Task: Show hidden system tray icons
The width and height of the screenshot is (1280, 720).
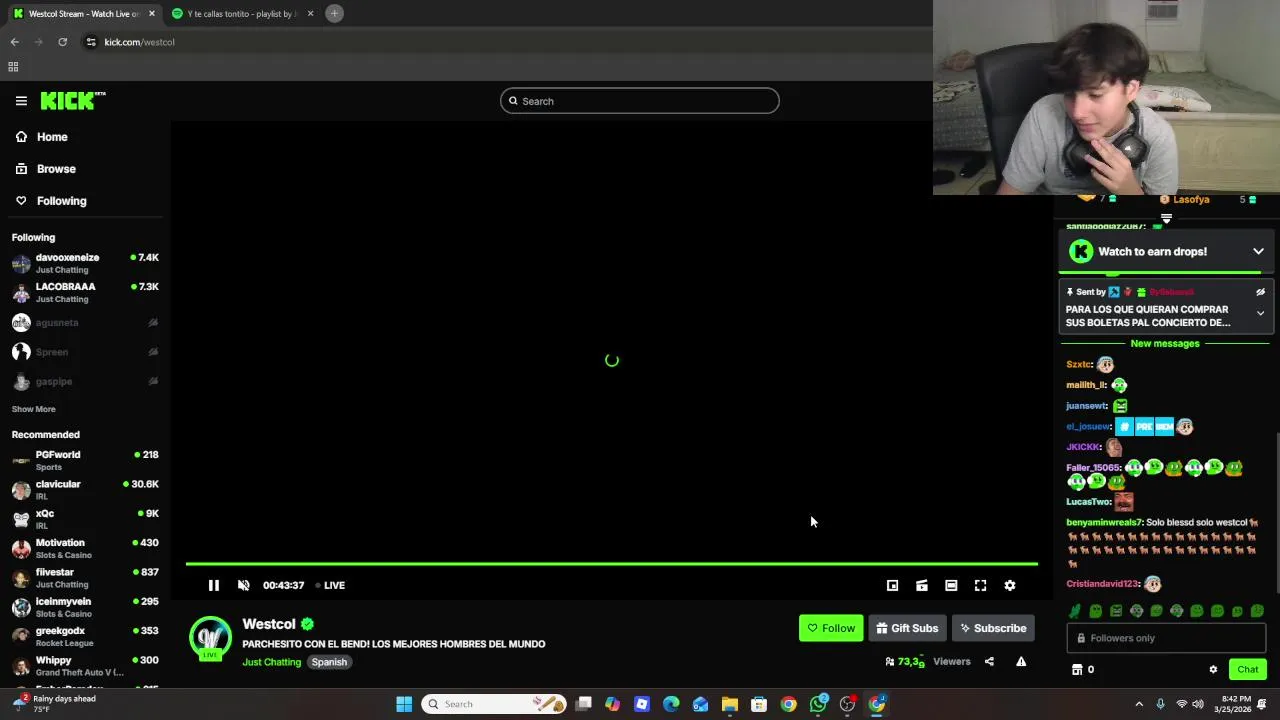Action: coord(1138,704)
